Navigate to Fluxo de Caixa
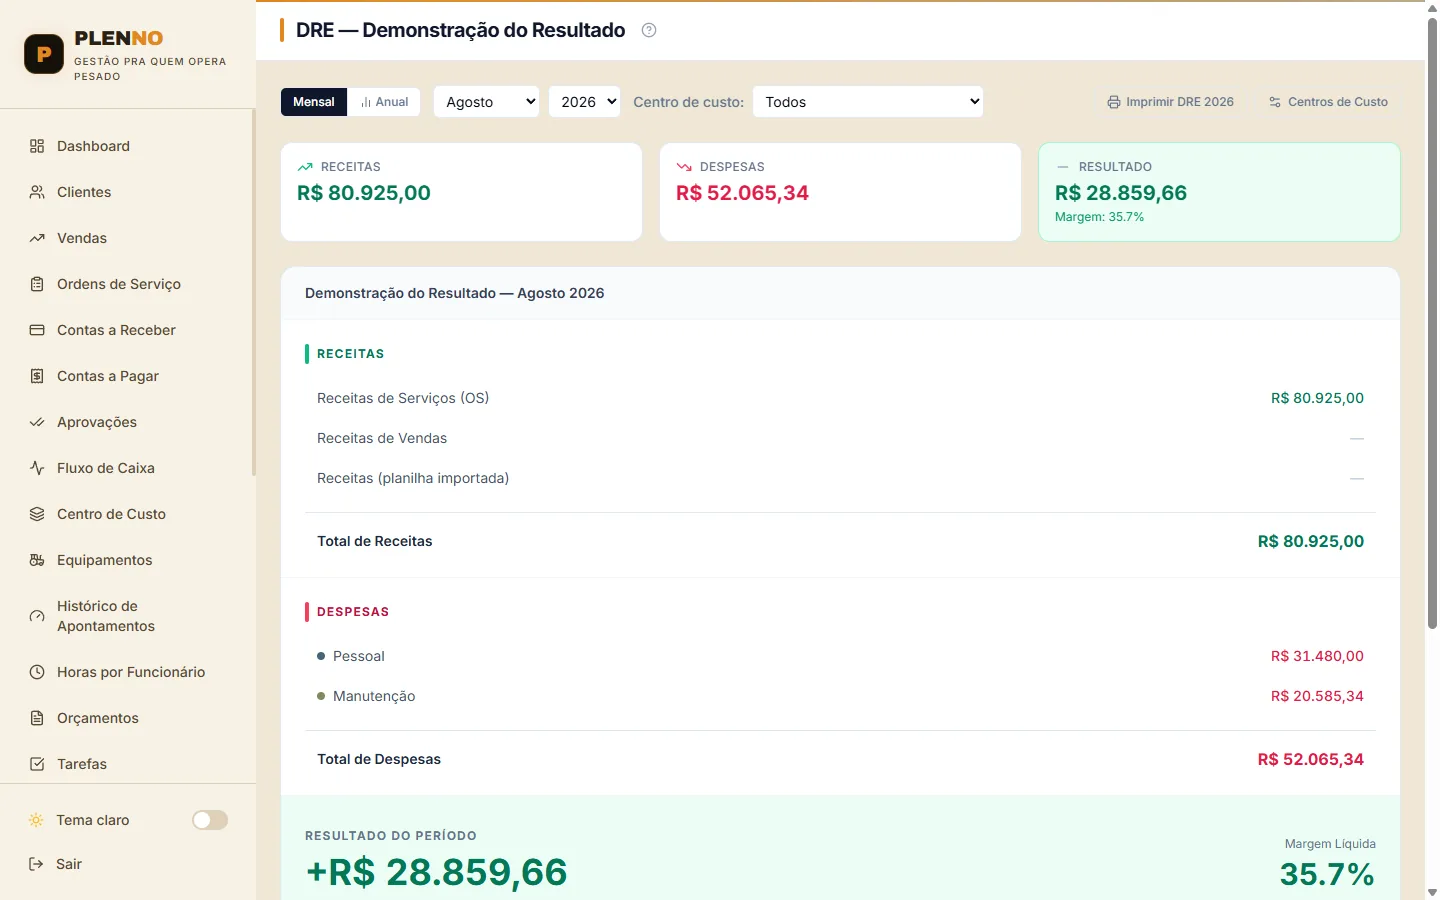 click(126, 468)
